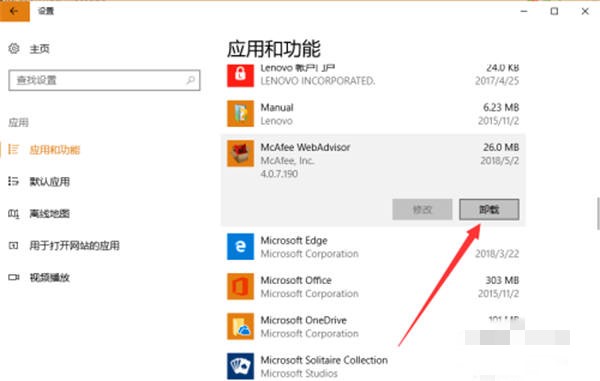The width and height of the screenshot is (600, 381).
Task: Select the 视频播放 camera icon
Action: coord(13,277)
